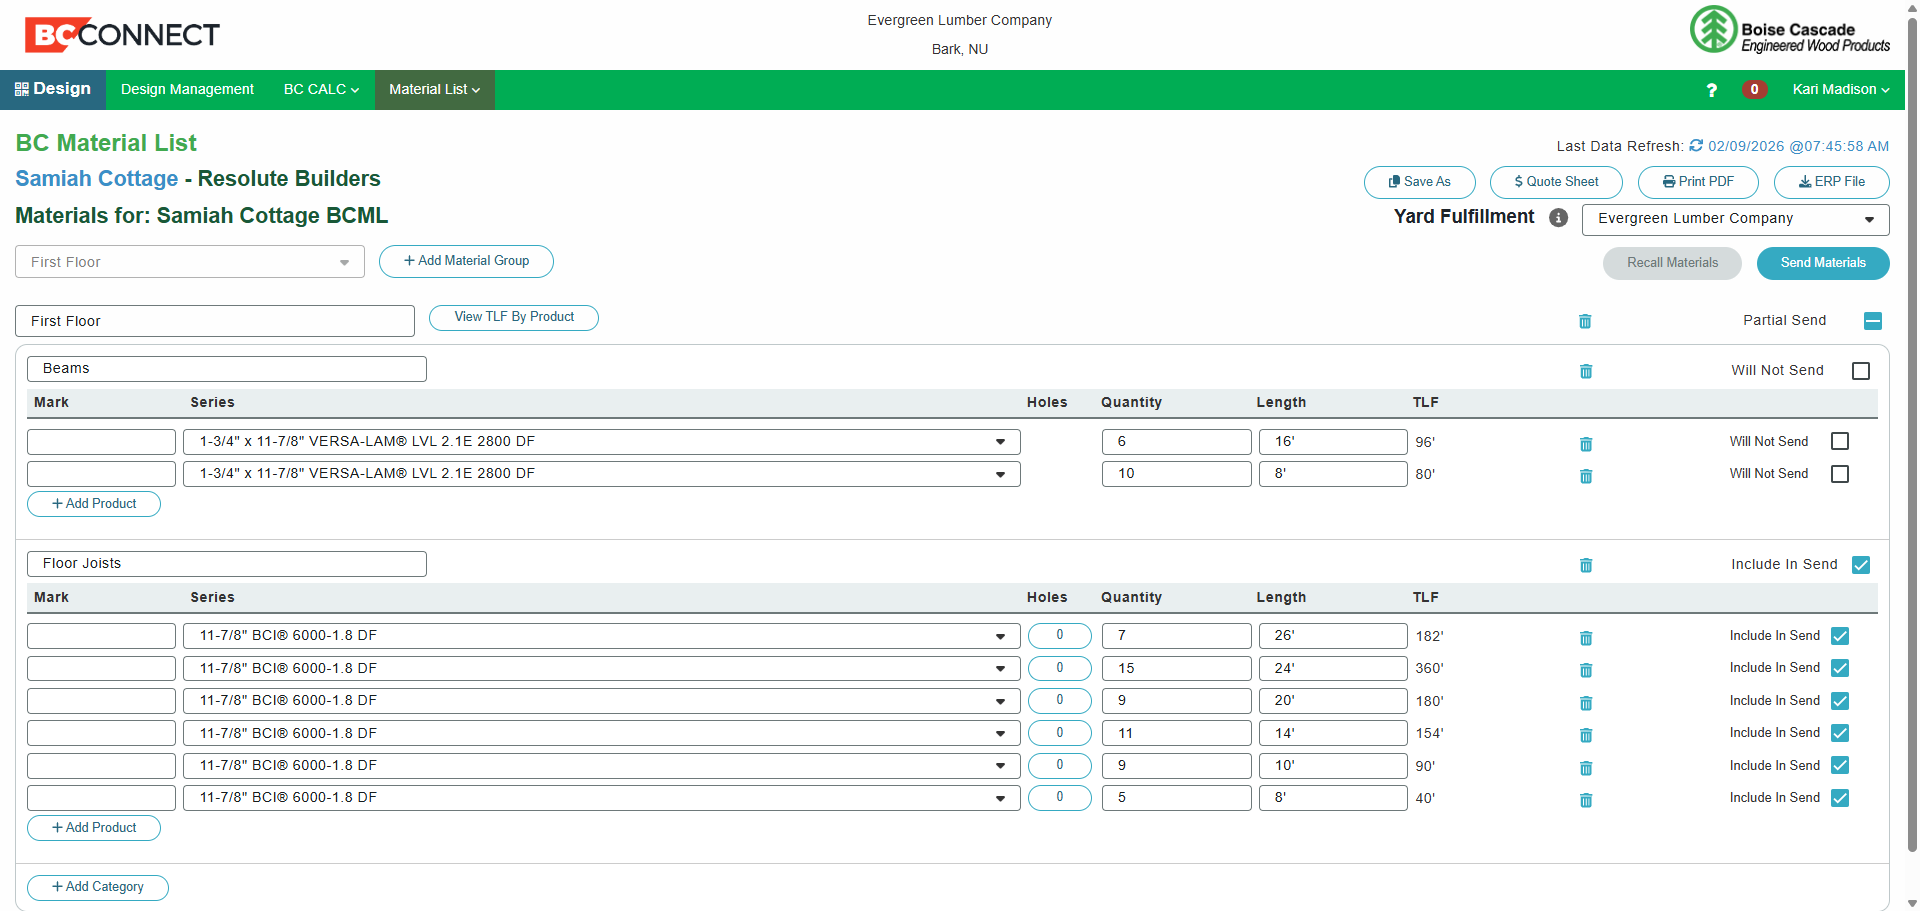The width and height of the screenshot is (1920, 911).
Task: Open the Material List menu
Action: (435, 90)
